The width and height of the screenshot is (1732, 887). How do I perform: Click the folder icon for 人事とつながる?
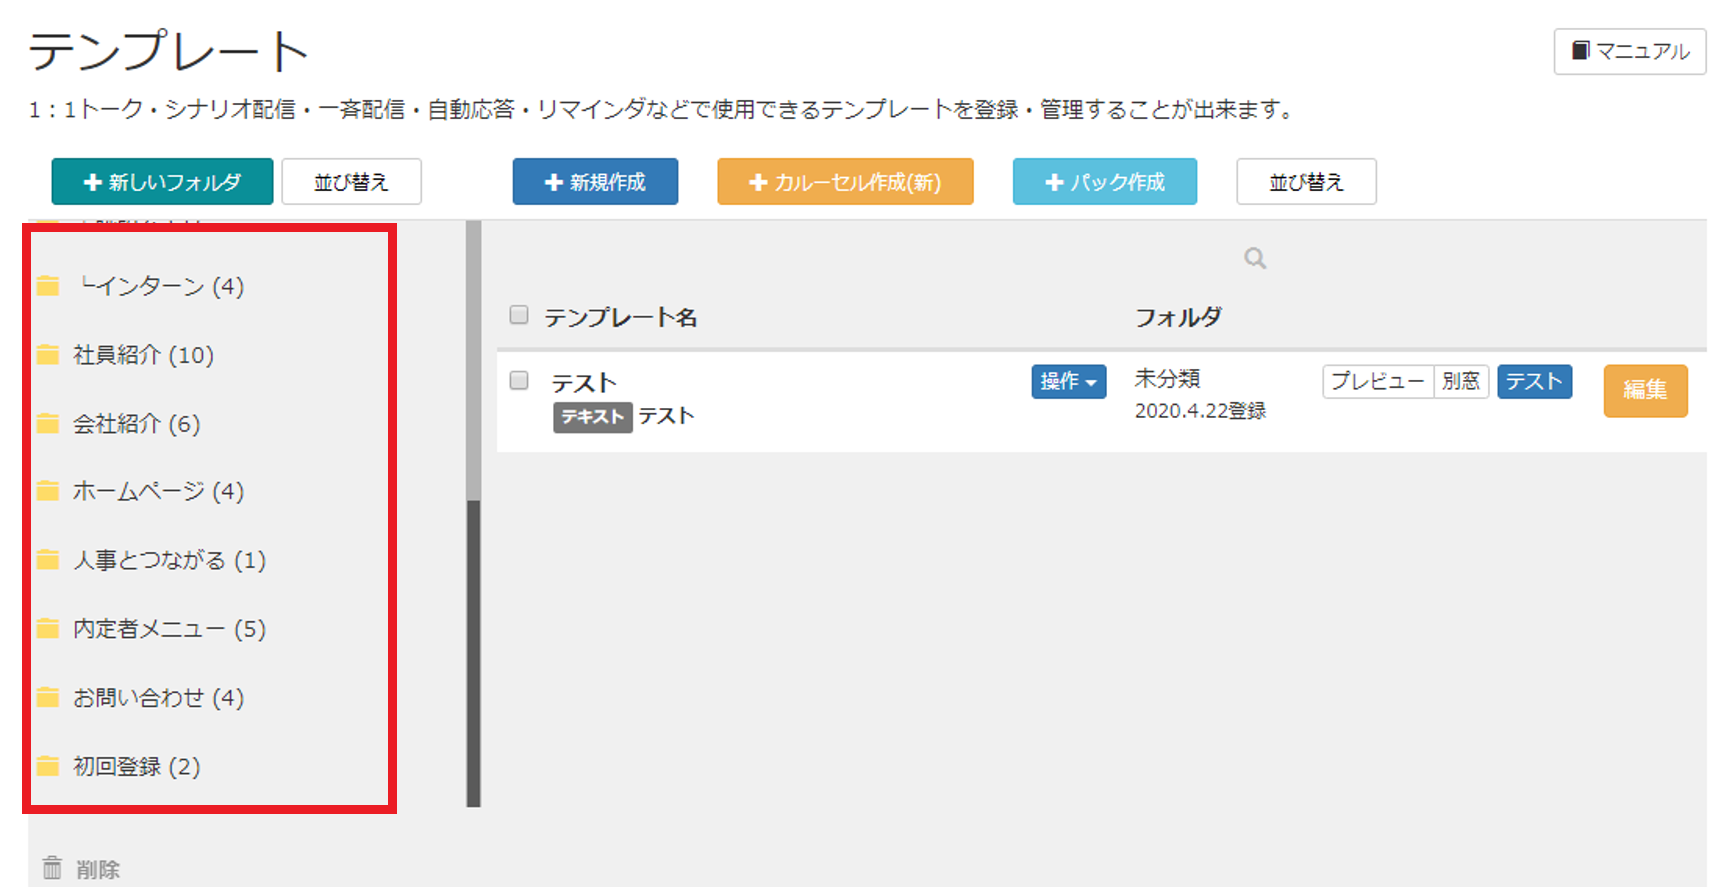coord(48,560)
